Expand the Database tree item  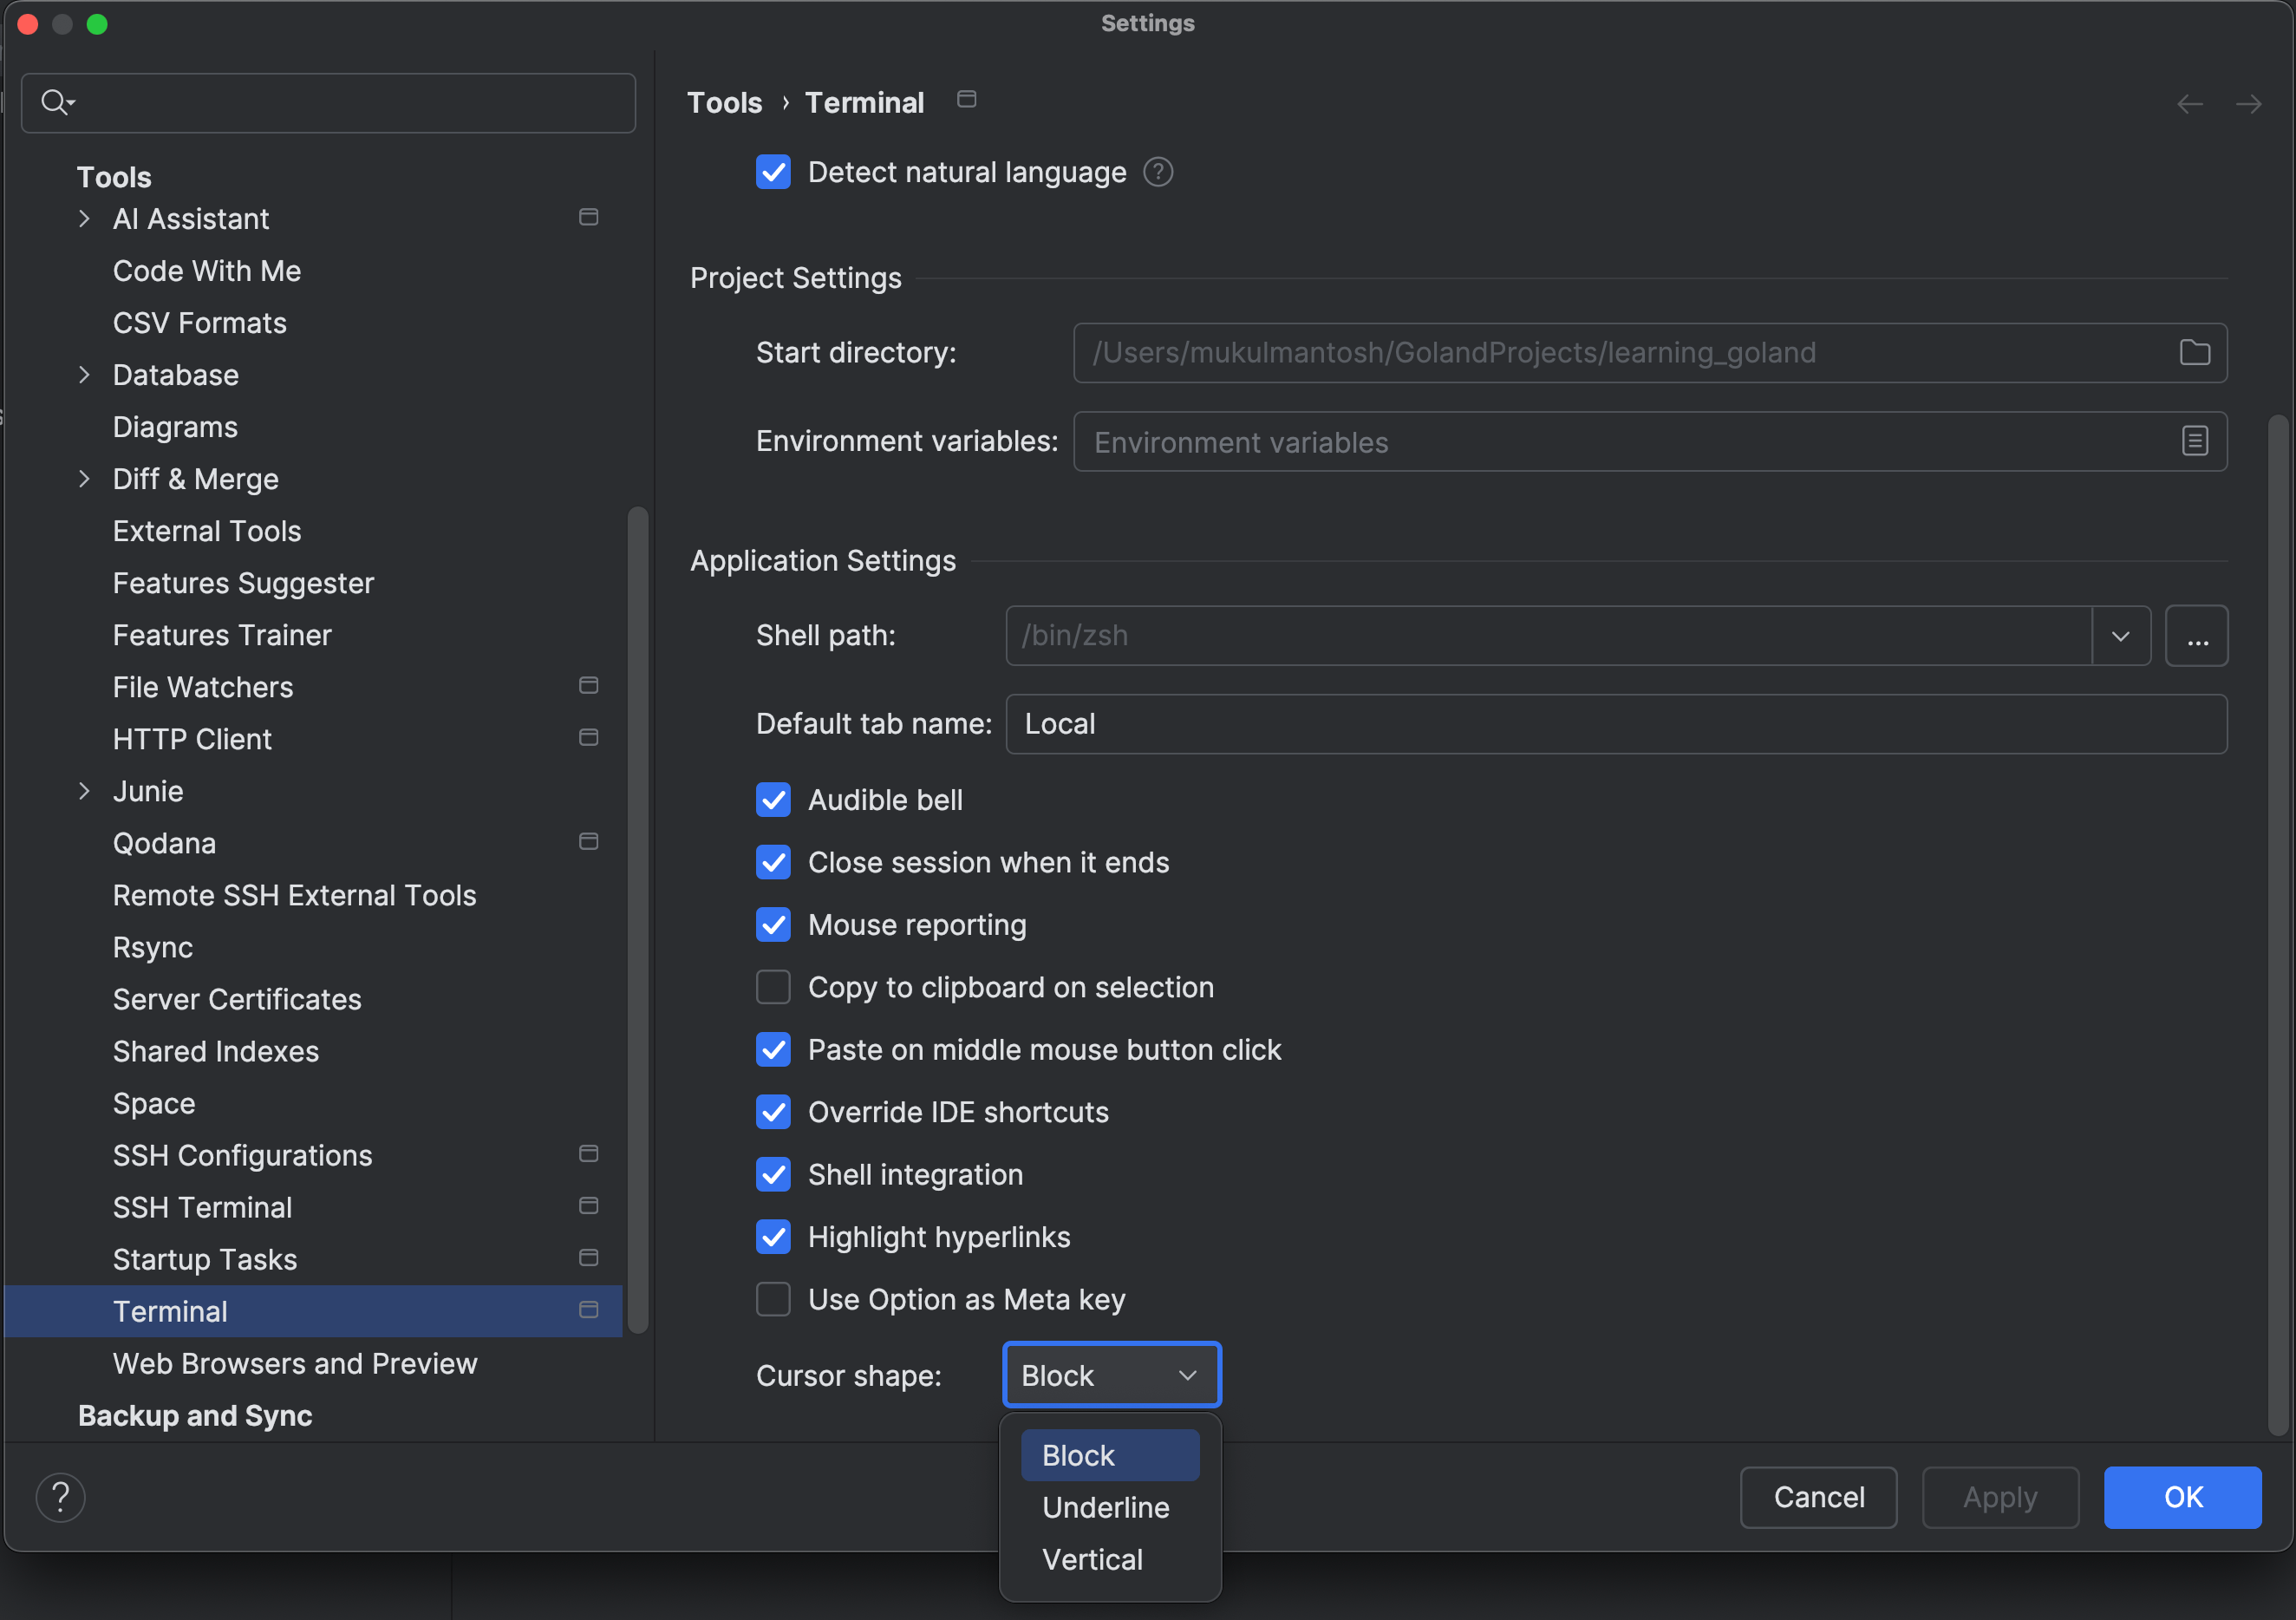point(84,374)
